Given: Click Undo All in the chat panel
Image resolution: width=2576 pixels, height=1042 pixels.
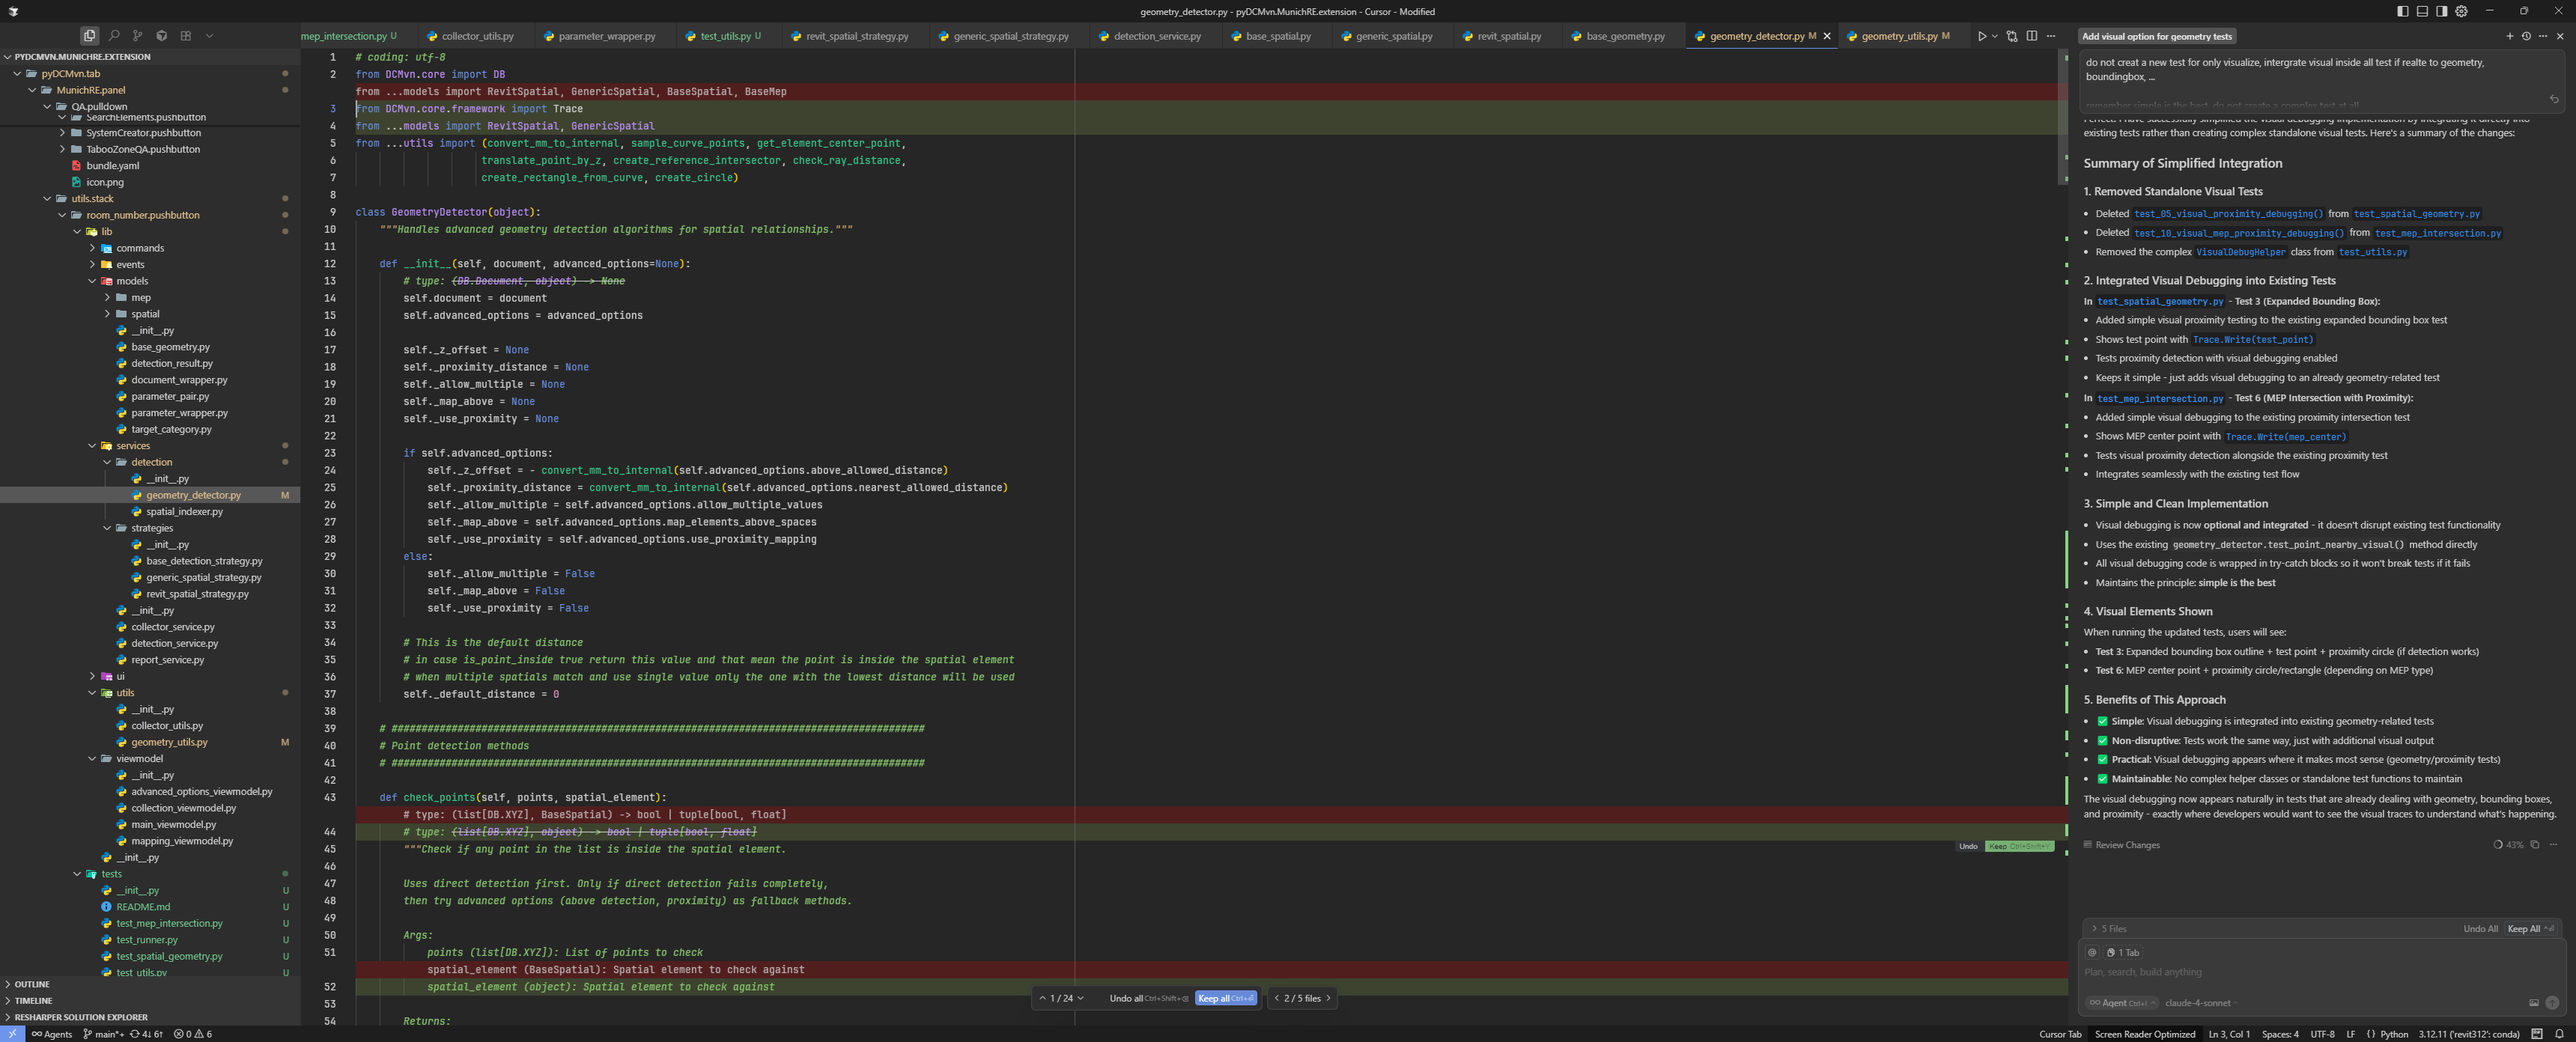Looking at the screenshot, I should (x=2480, y=928).
